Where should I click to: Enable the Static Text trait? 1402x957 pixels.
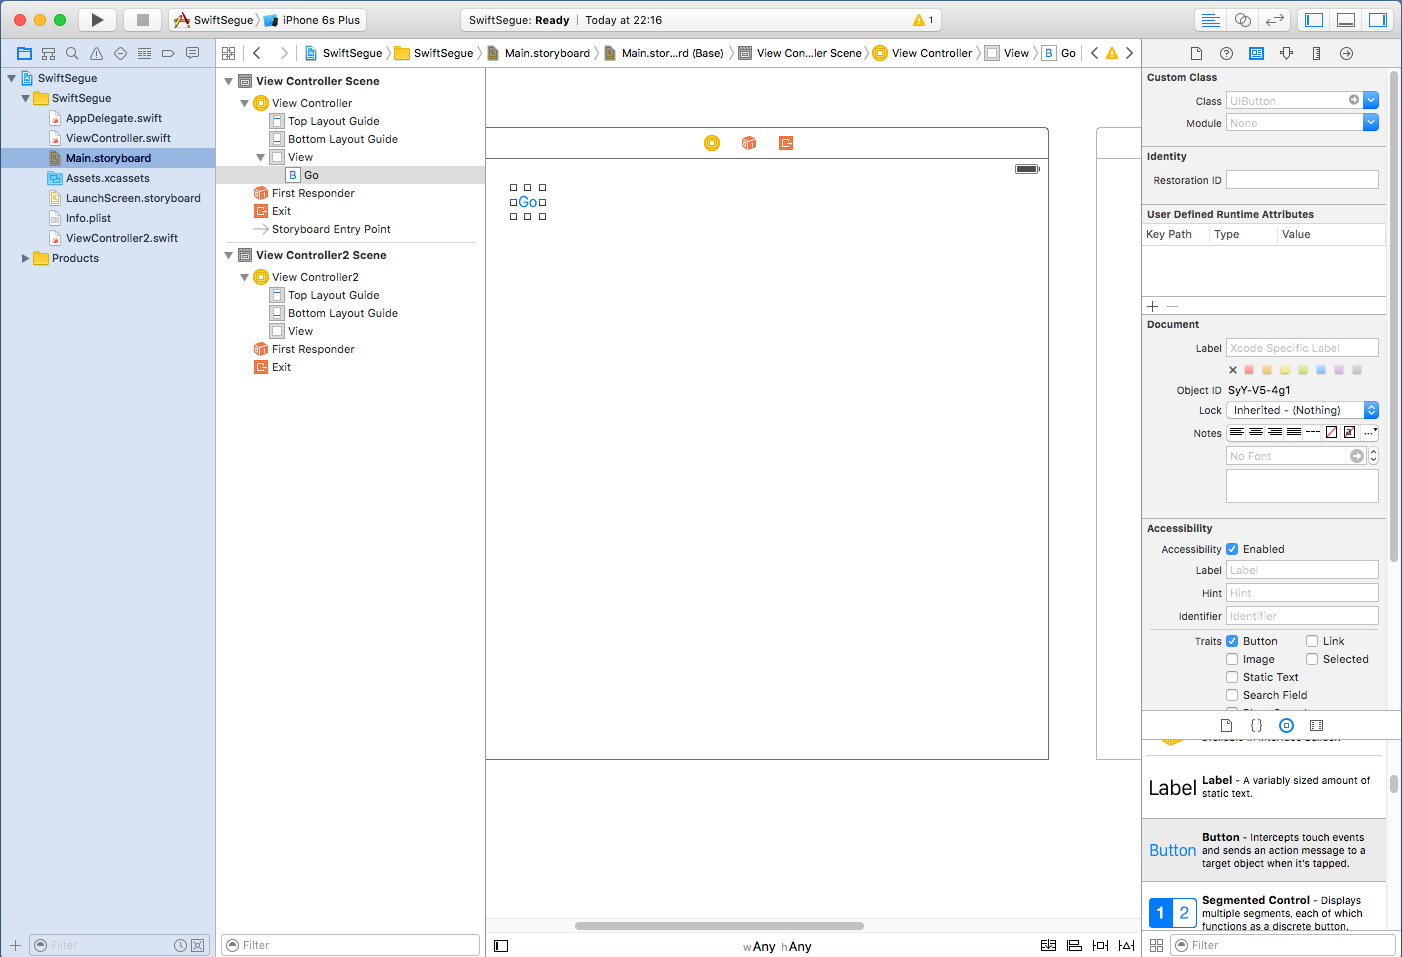tap(1232, 677)
